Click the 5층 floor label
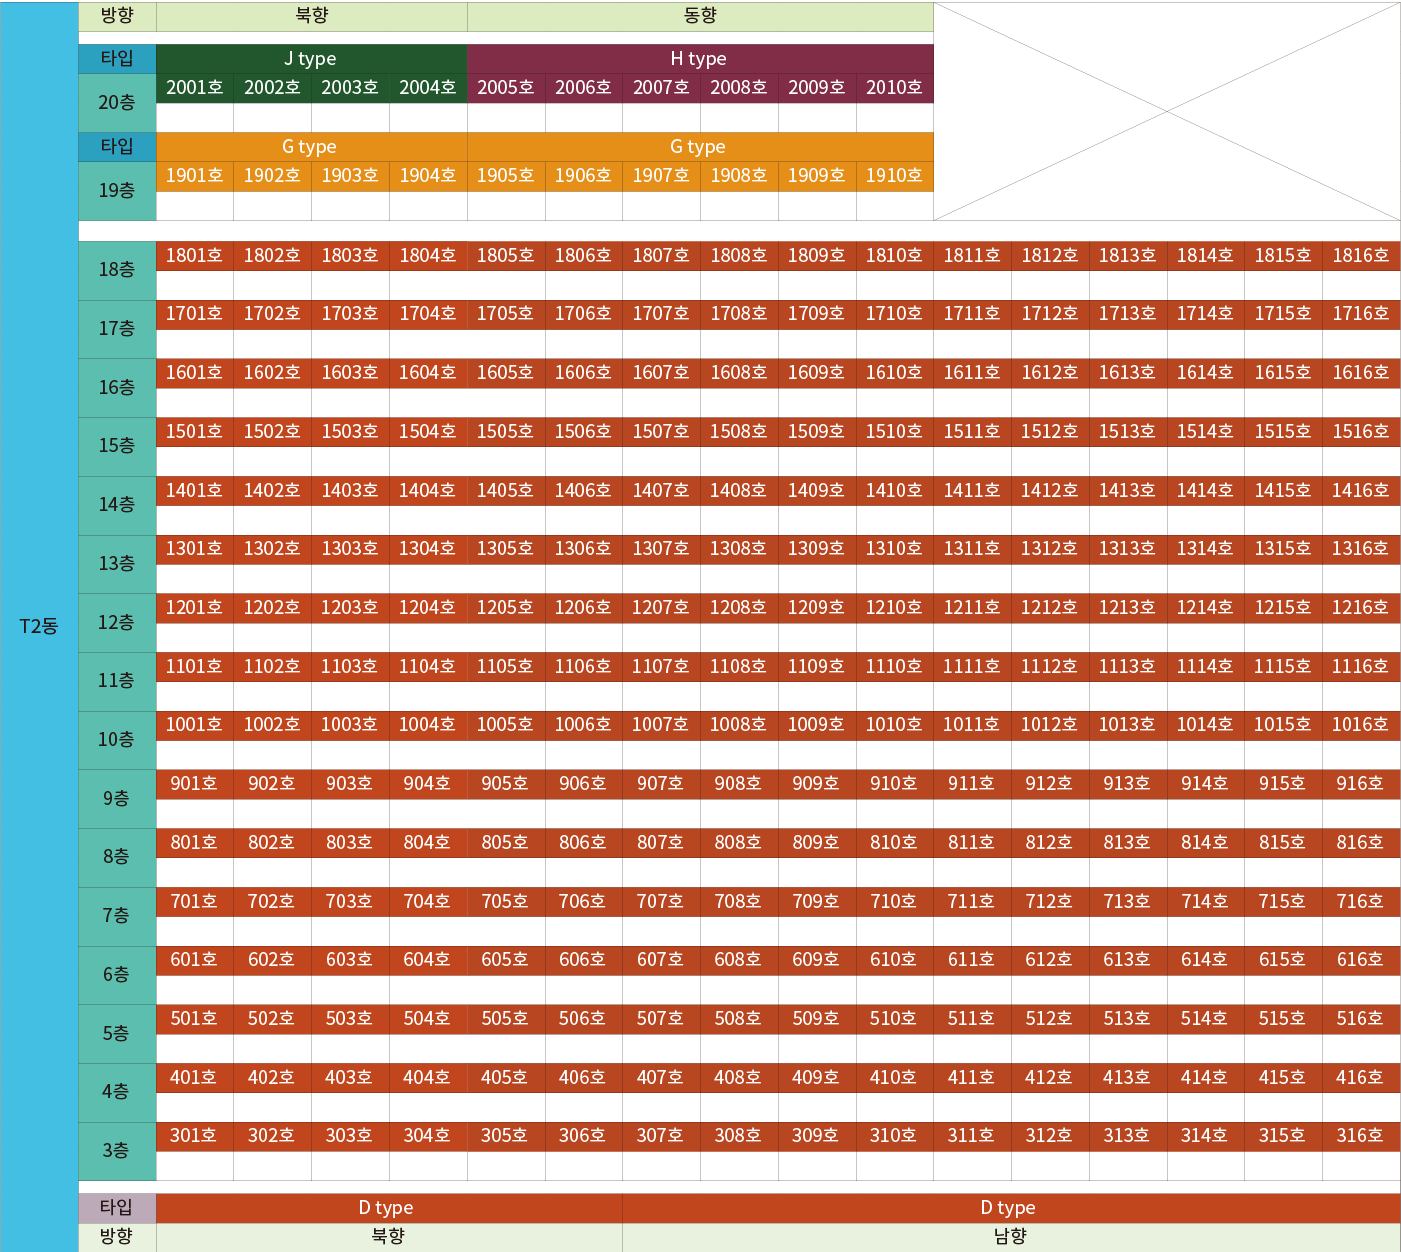The width and height of the screenshot is (1401, 1252). [117, 1034]
